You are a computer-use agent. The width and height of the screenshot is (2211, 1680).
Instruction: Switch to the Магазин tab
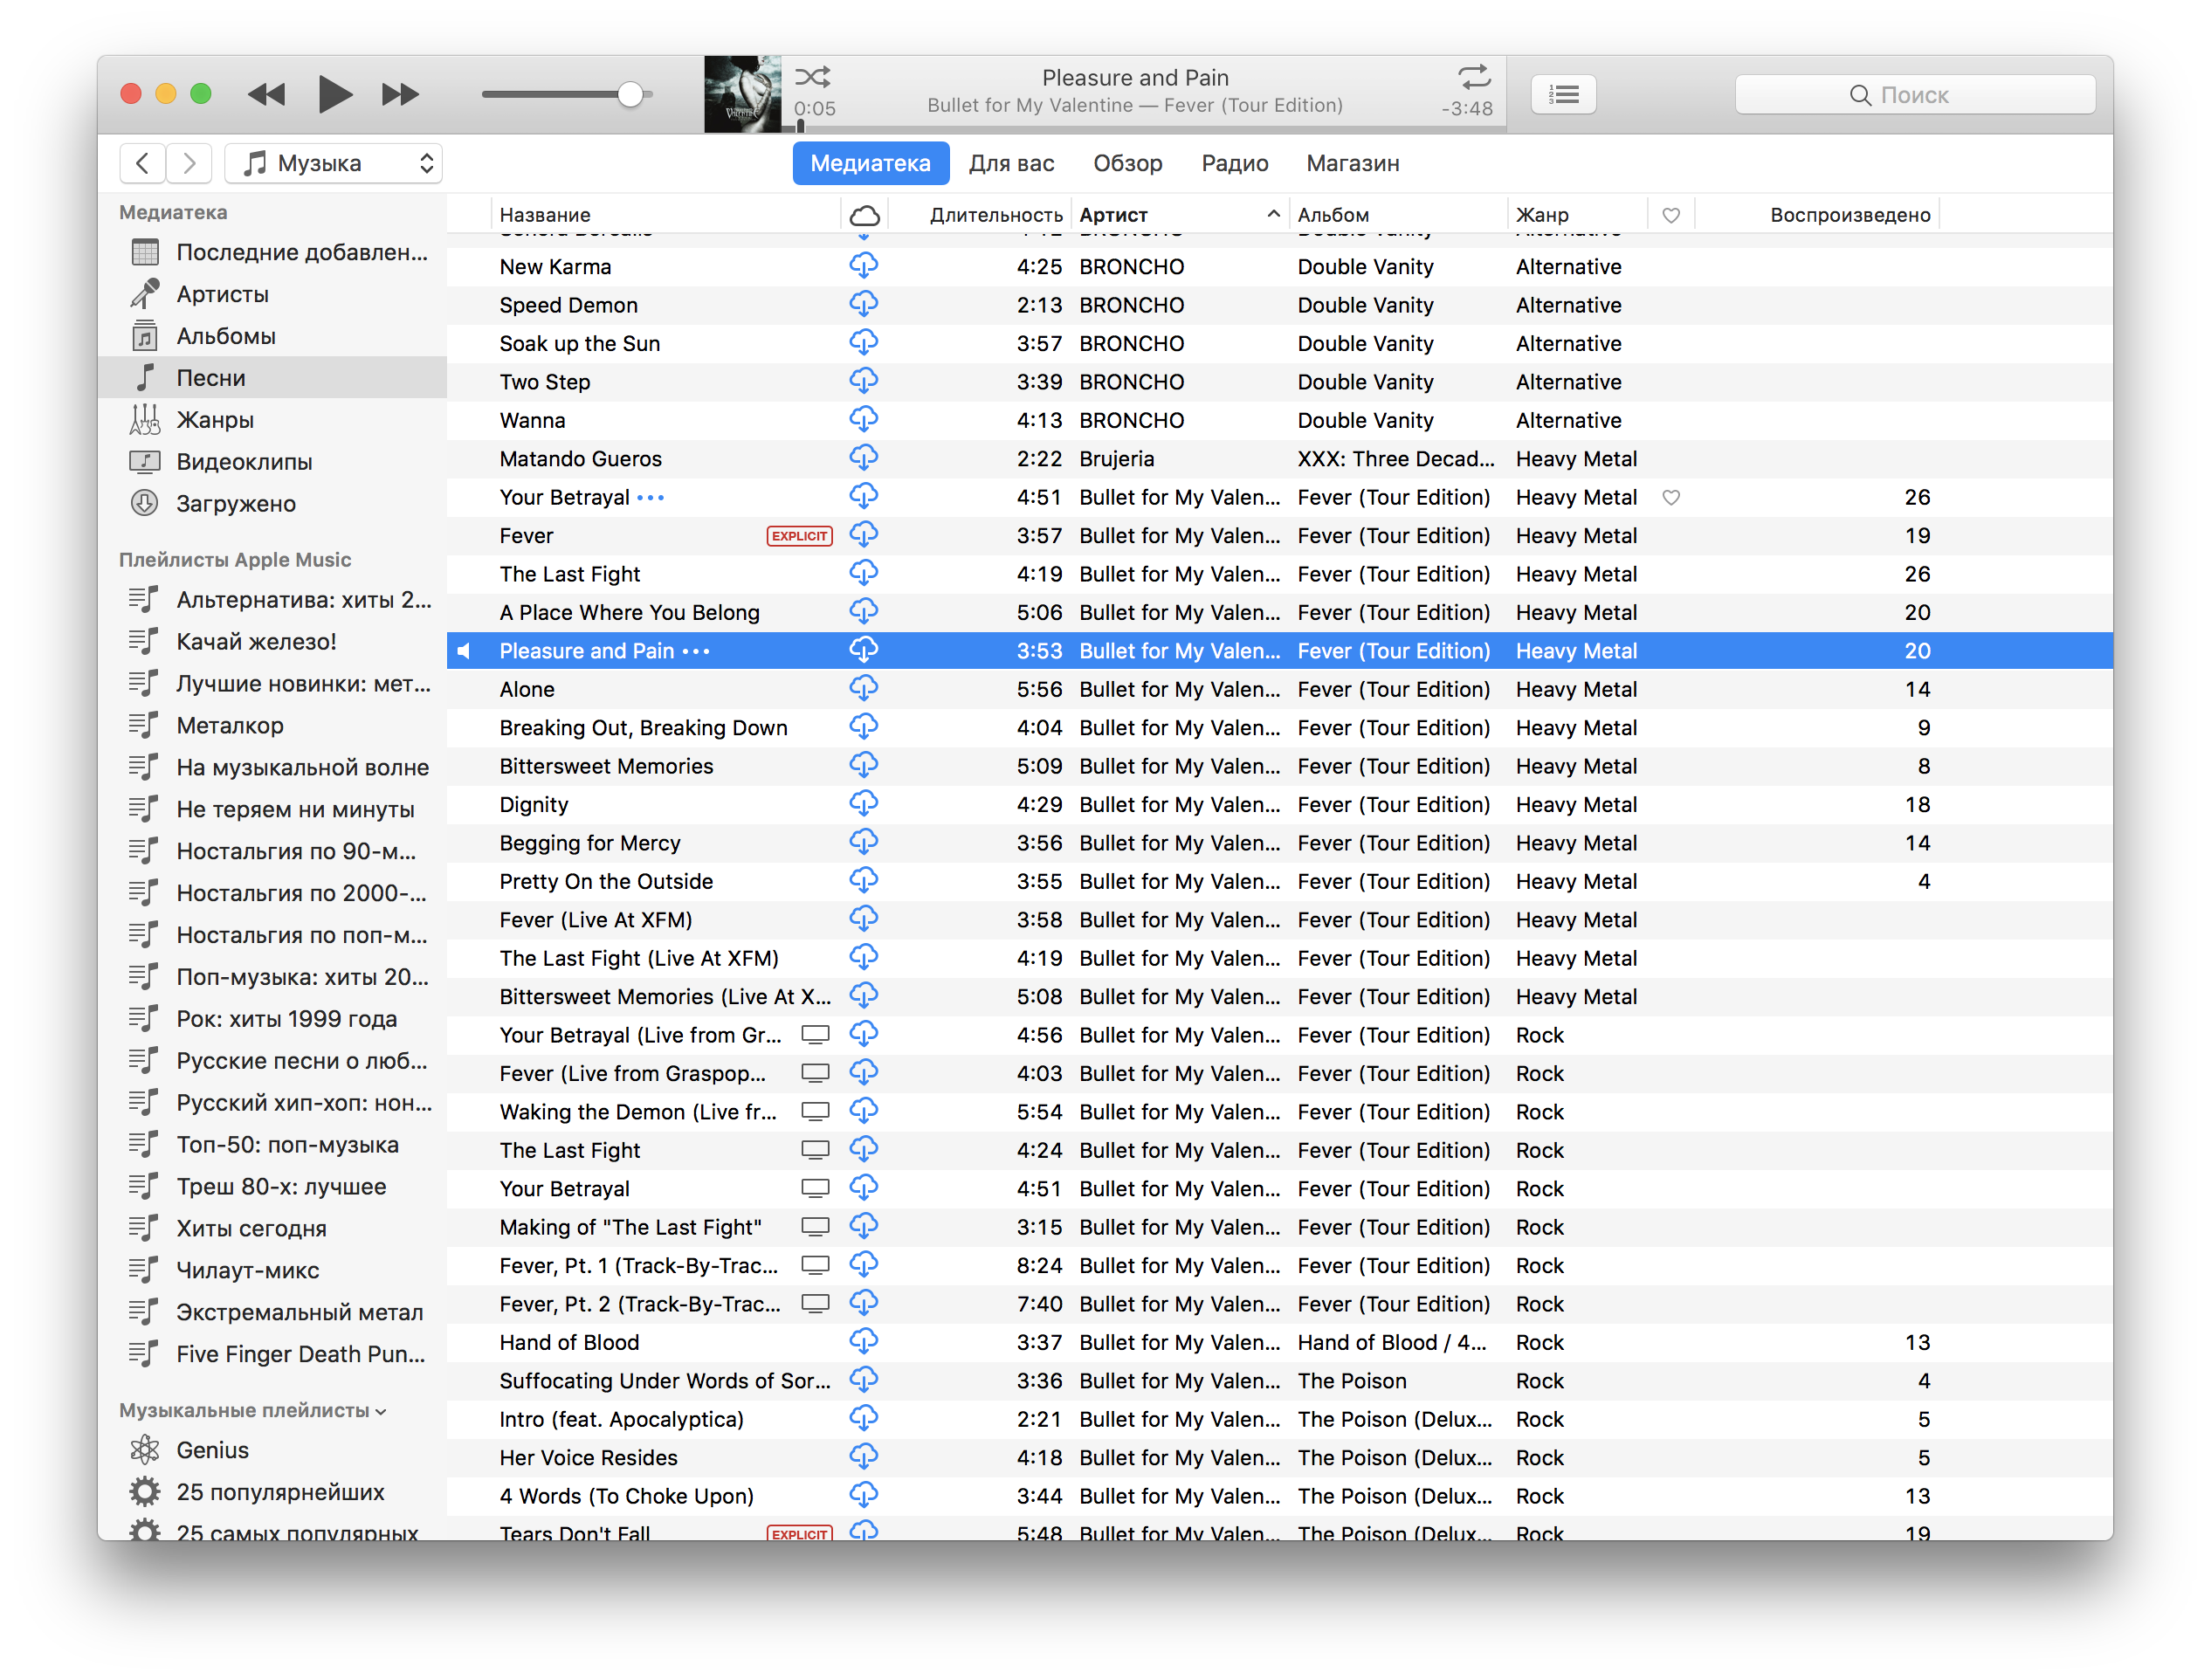pos(1352,163)
